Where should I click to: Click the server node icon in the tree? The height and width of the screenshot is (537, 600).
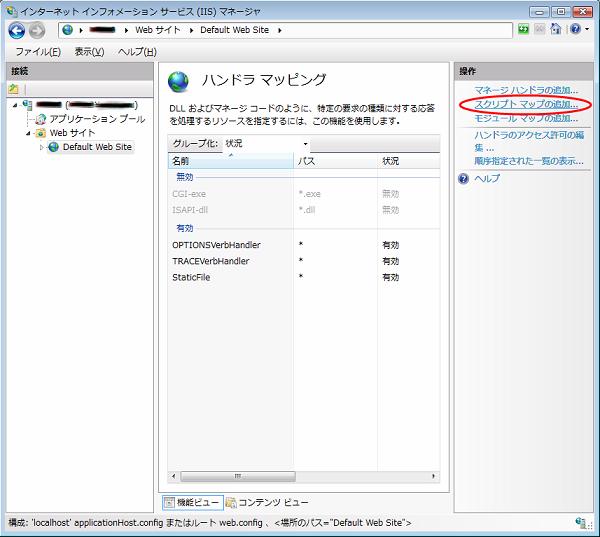click(27, 104)
